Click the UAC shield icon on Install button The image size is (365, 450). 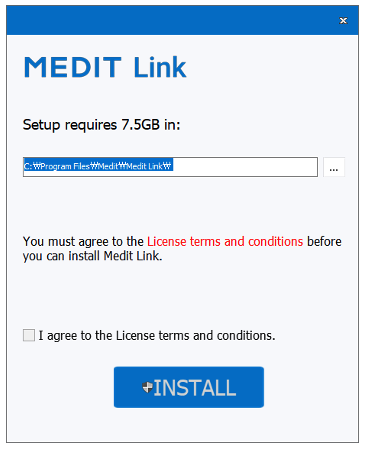tap(147, 387)
